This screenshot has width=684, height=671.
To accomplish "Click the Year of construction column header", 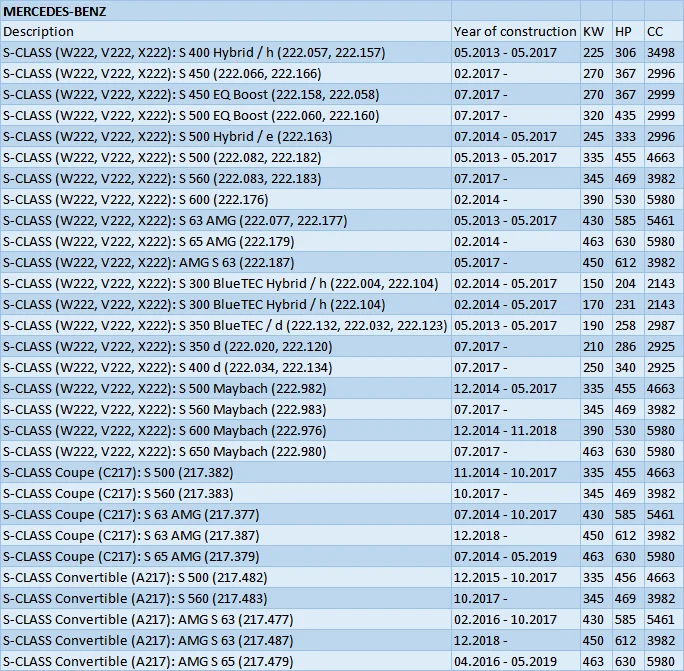I will (516, 31).
